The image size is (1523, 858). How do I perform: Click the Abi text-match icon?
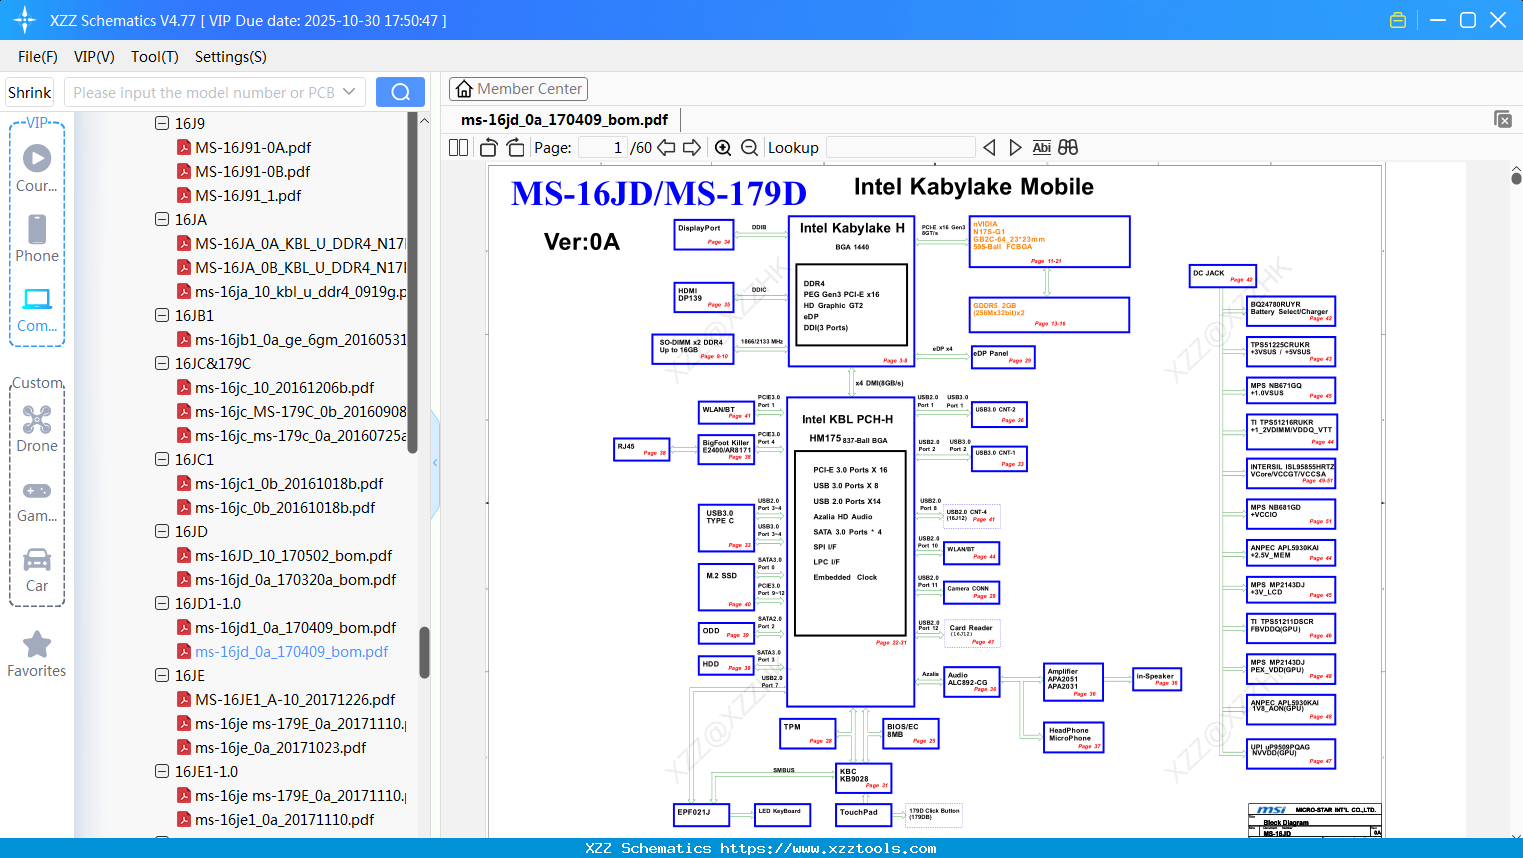coord(1041,147)
